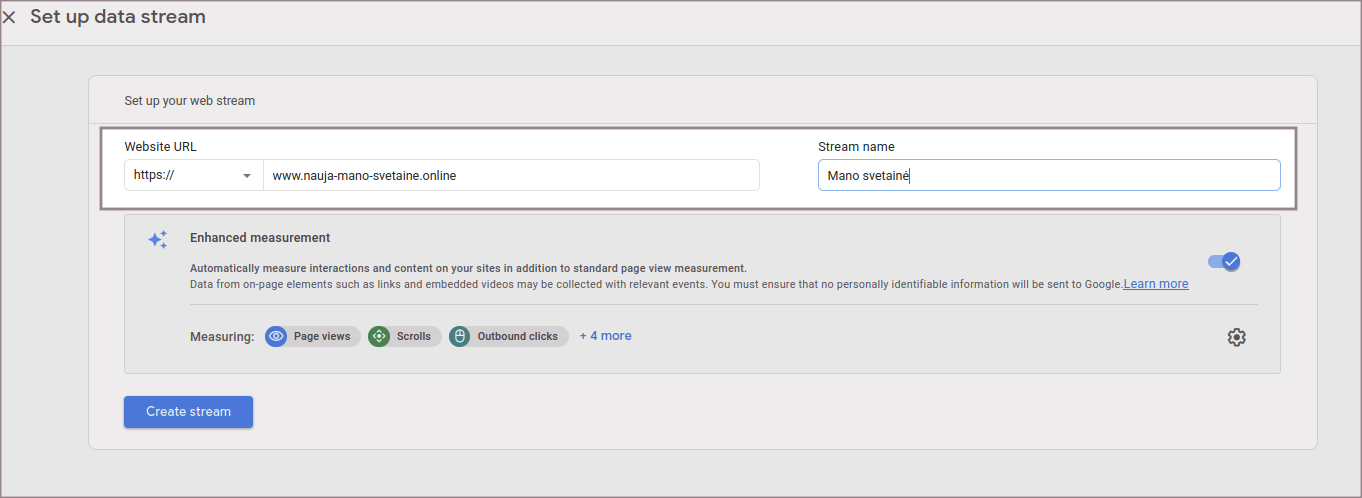Click the Website URL input field
The height and width of the screenshot is (498, 1362).
point(510,175)
